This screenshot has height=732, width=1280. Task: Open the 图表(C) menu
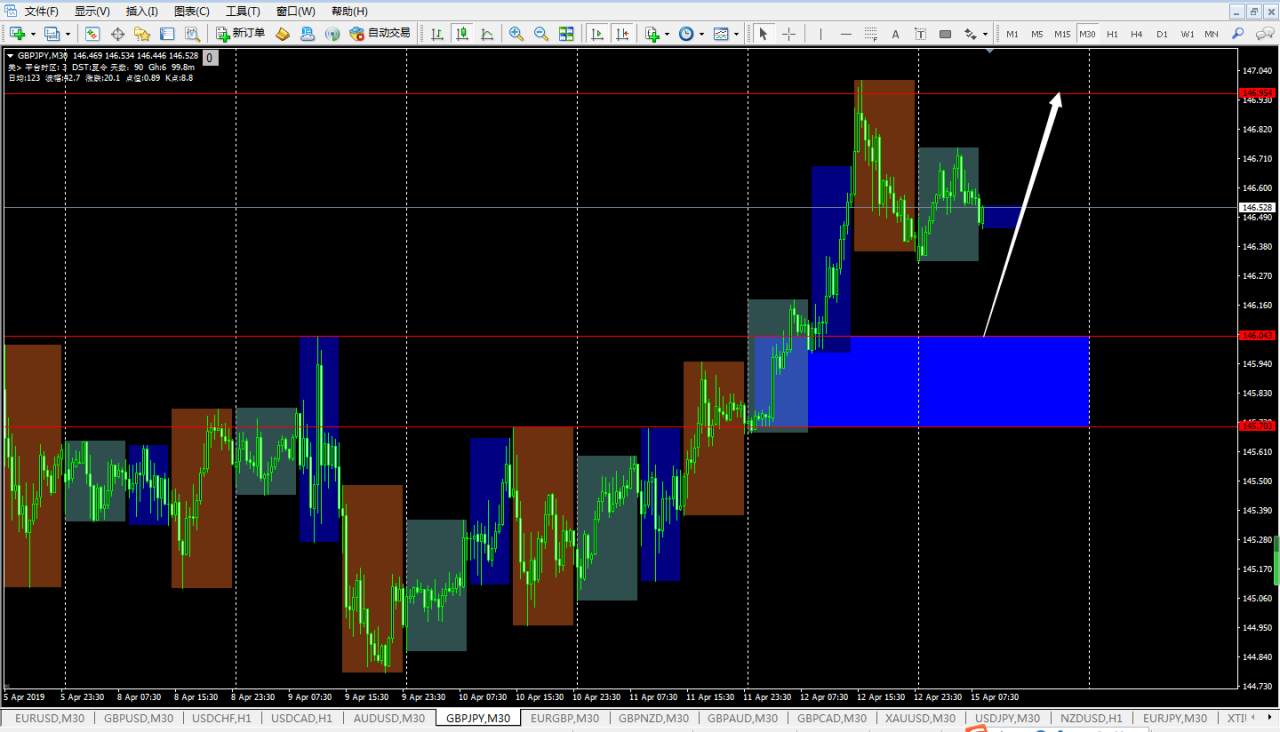pos(192,11)
